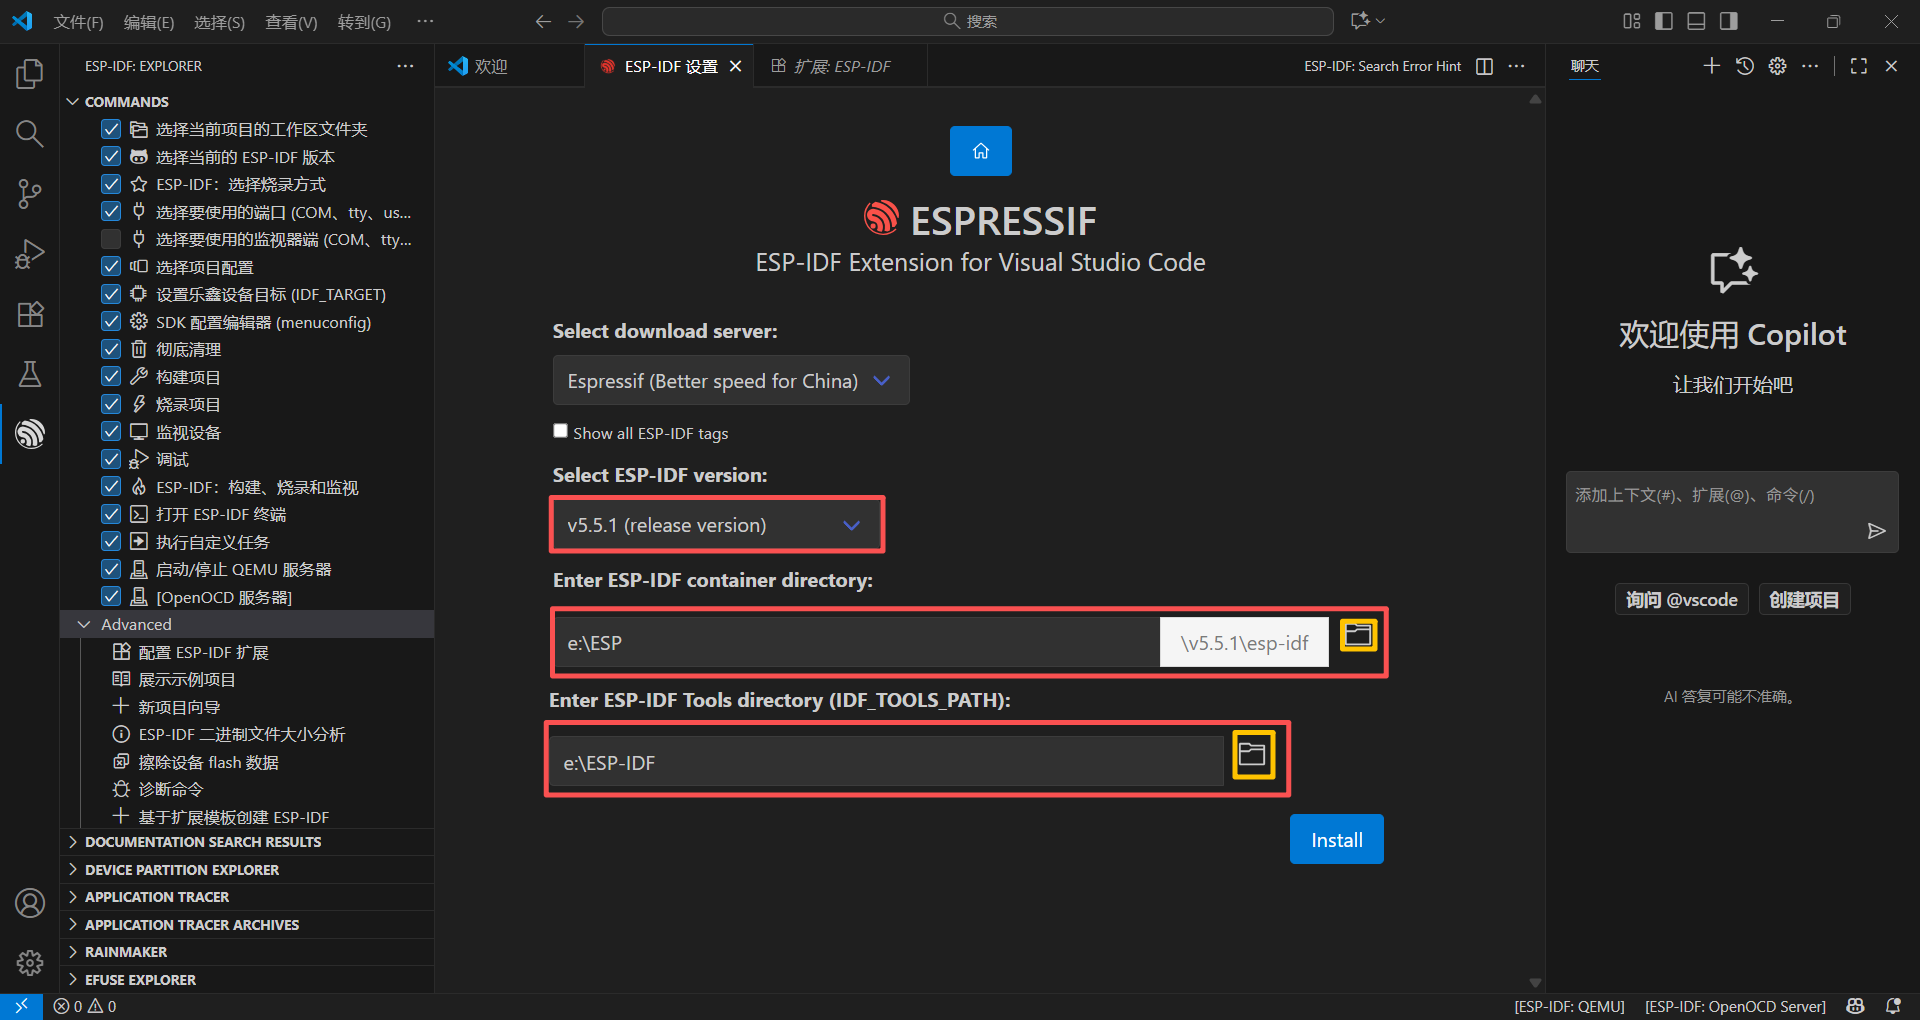This screenshot has height=1020, width=1920.
Task: Focus the Copilot chat input box
Action: (1732, 512)
